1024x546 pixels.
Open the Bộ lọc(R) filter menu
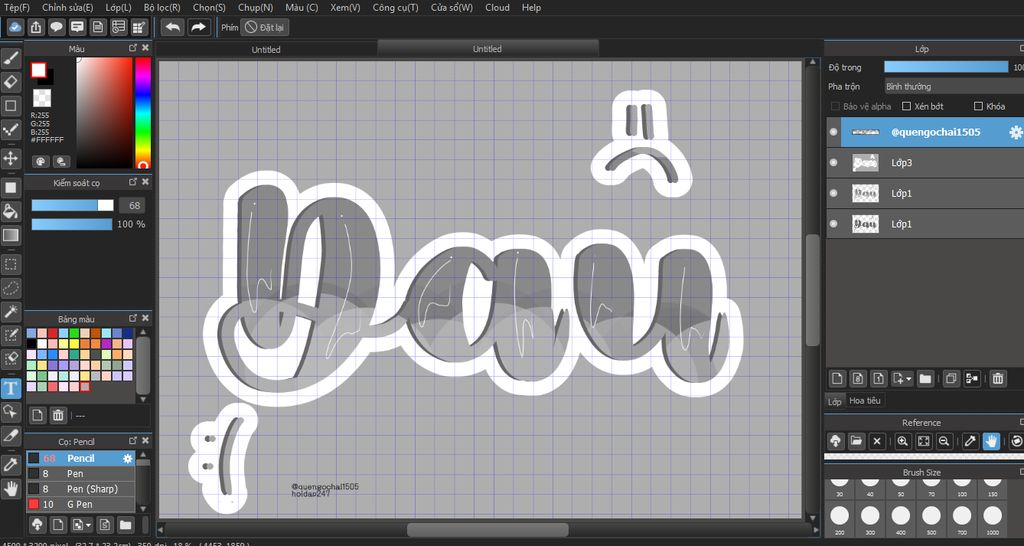(x=162, y=7)
